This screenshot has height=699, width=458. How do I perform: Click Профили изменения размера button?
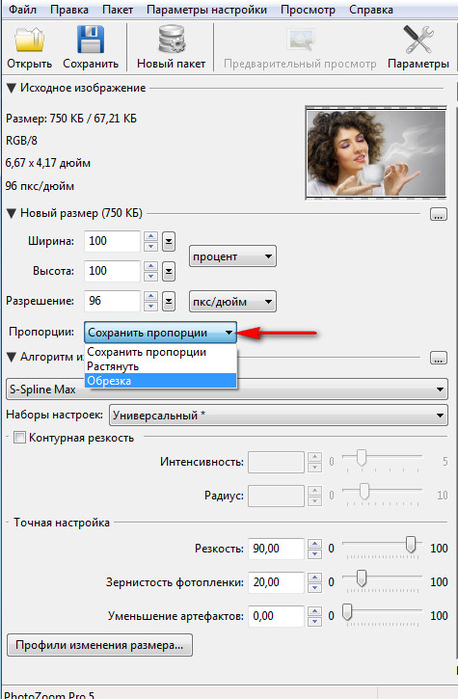100,645
